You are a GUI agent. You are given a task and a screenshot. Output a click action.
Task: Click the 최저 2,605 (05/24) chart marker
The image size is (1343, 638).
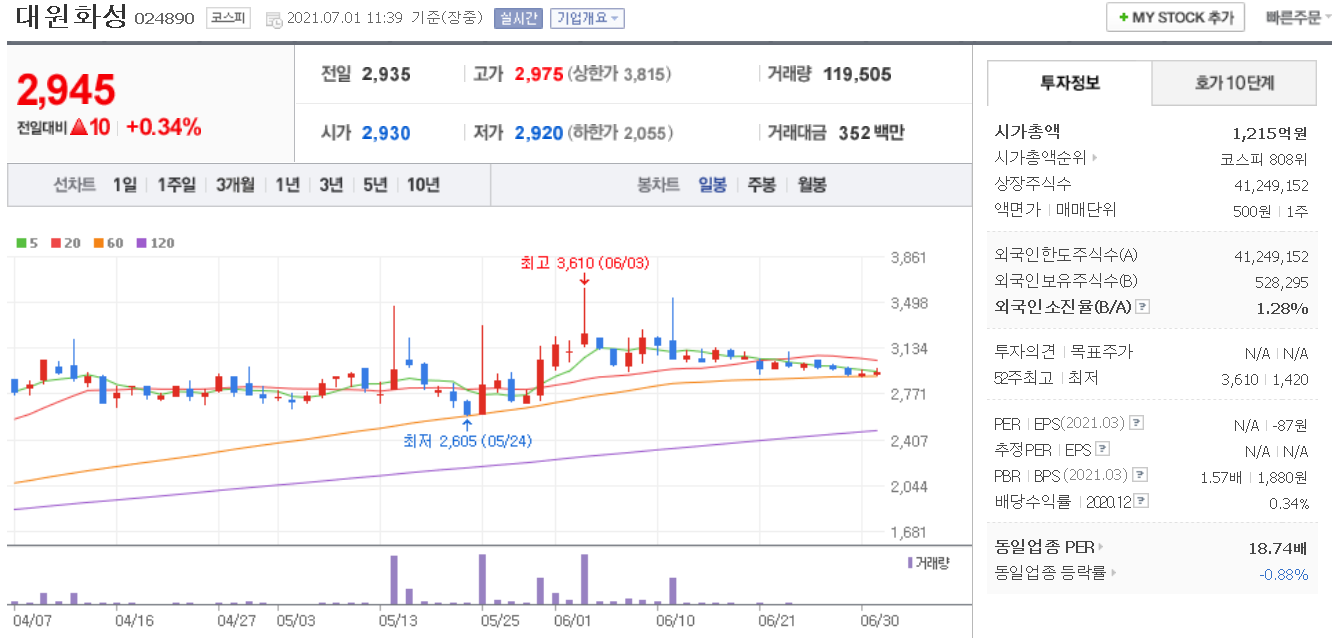point(468,441)
